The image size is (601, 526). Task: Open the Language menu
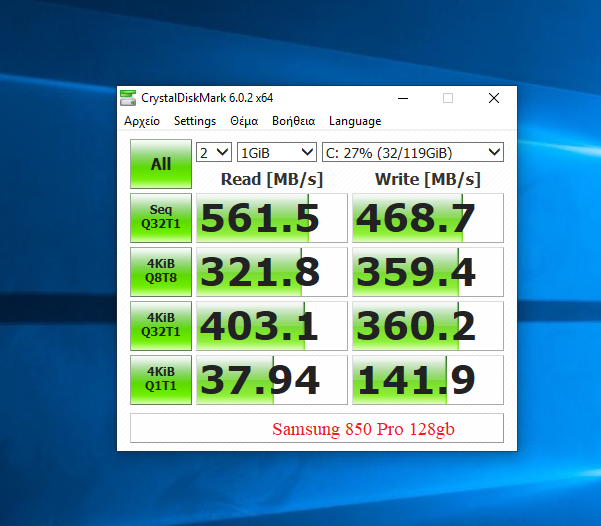(x=355, y=121)
